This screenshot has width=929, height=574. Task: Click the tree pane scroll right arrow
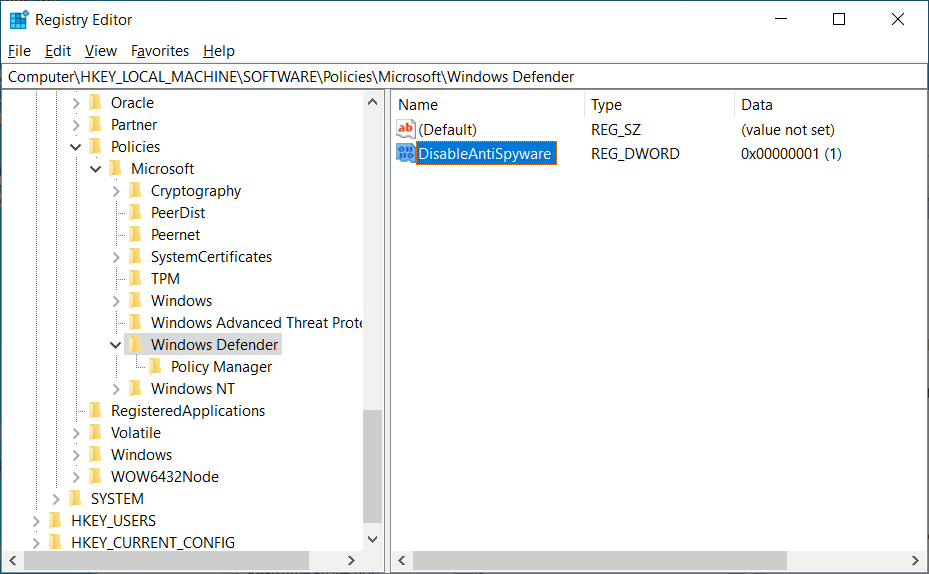[351, 560]
